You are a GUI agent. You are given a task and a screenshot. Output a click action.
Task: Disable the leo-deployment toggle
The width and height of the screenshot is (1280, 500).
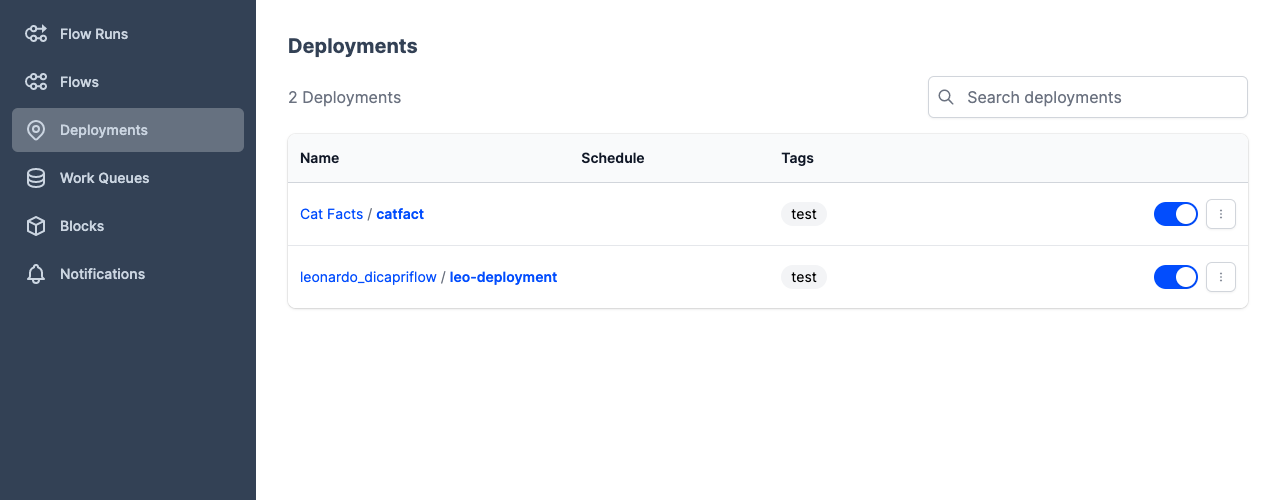click(x=1176, y=277)
